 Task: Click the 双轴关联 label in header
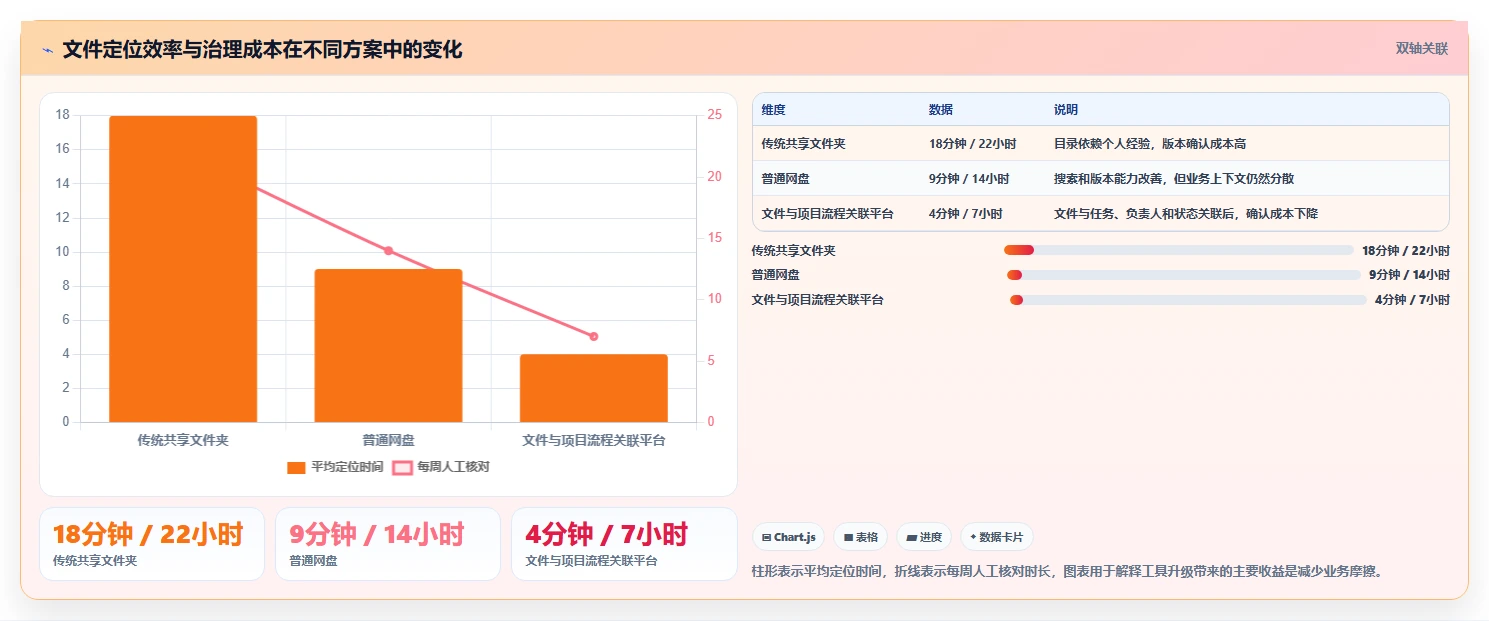coord(1422,48)
